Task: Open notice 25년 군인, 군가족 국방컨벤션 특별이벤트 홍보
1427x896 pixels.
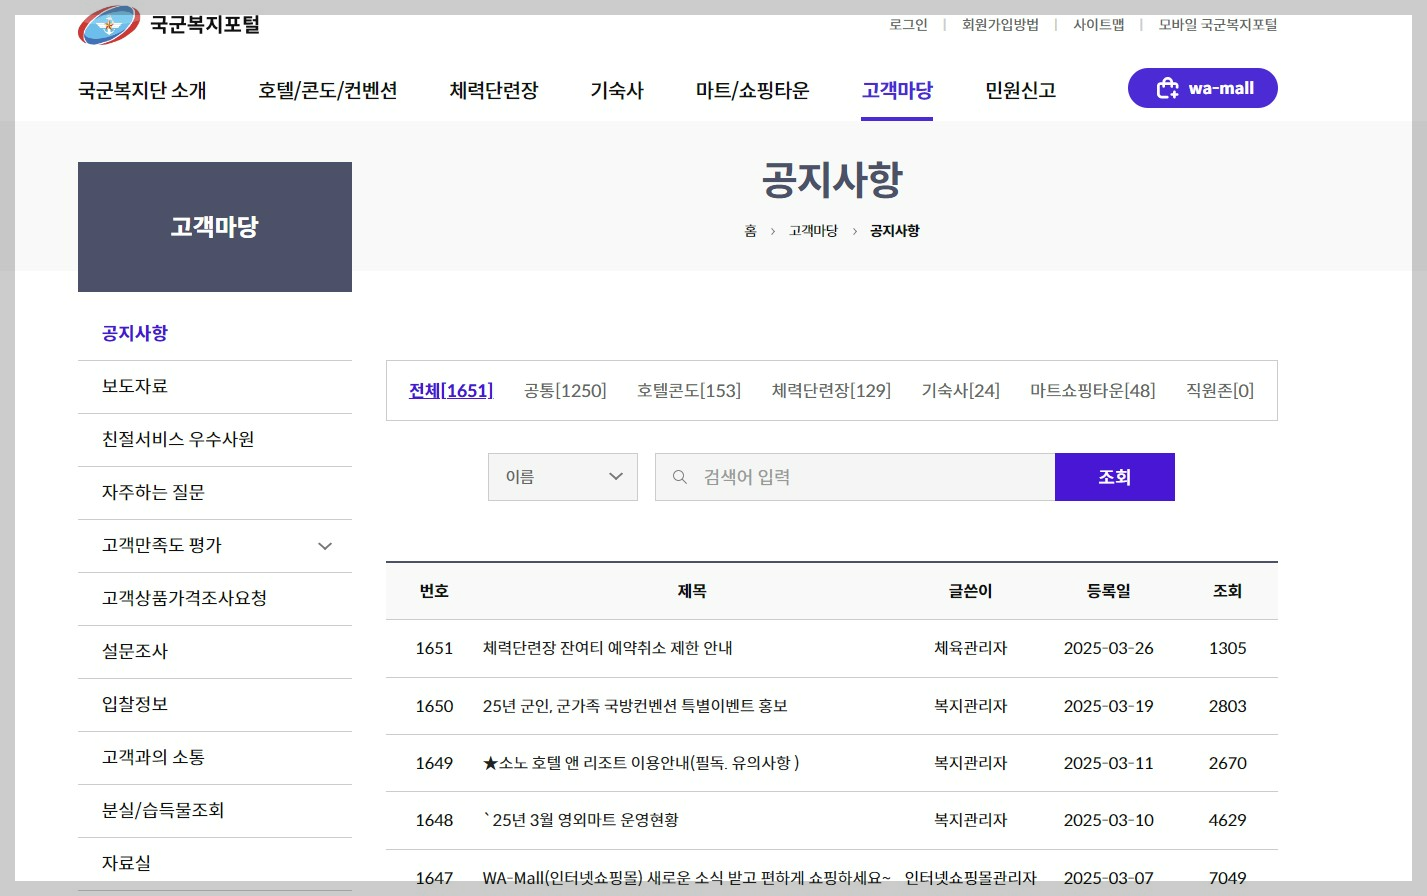Action: coord(635,706)
